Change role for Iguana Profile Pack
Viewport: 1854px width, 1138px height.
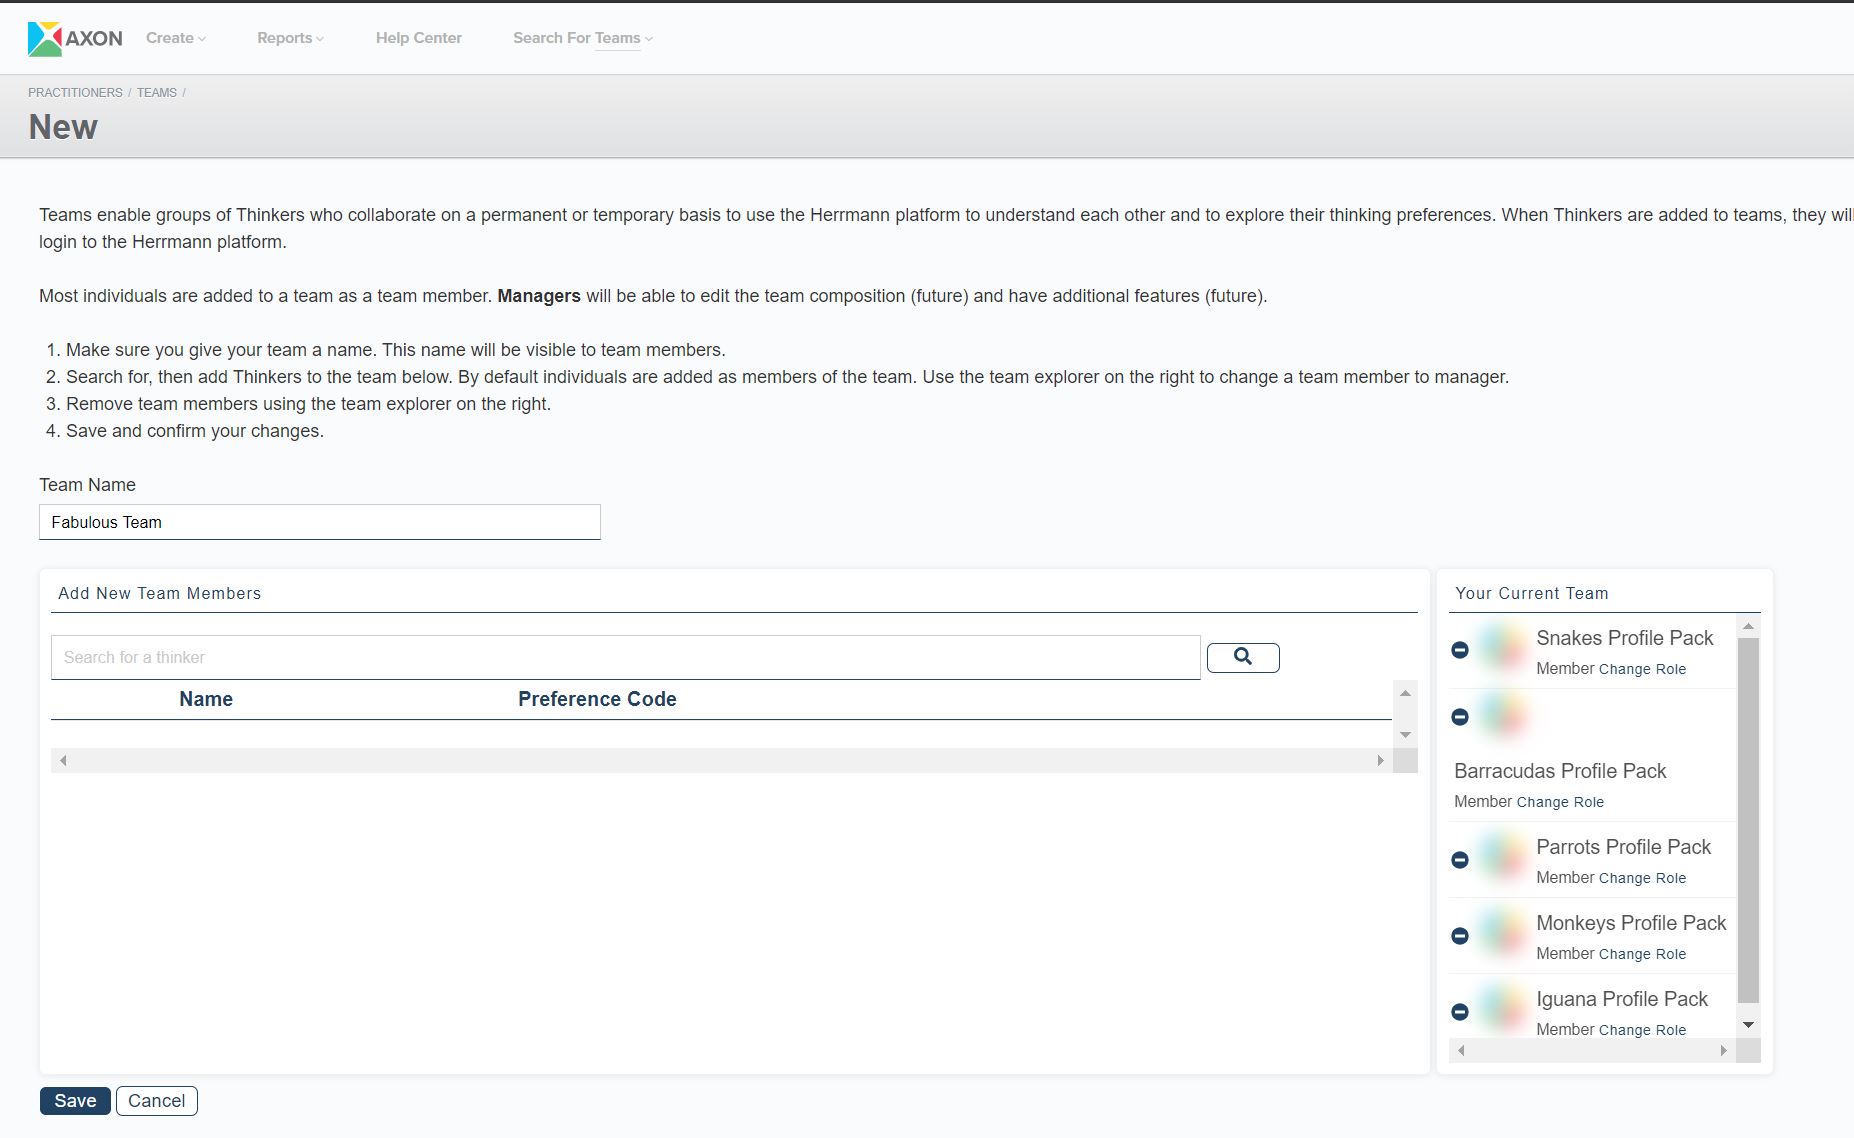pos(1641,1030)
